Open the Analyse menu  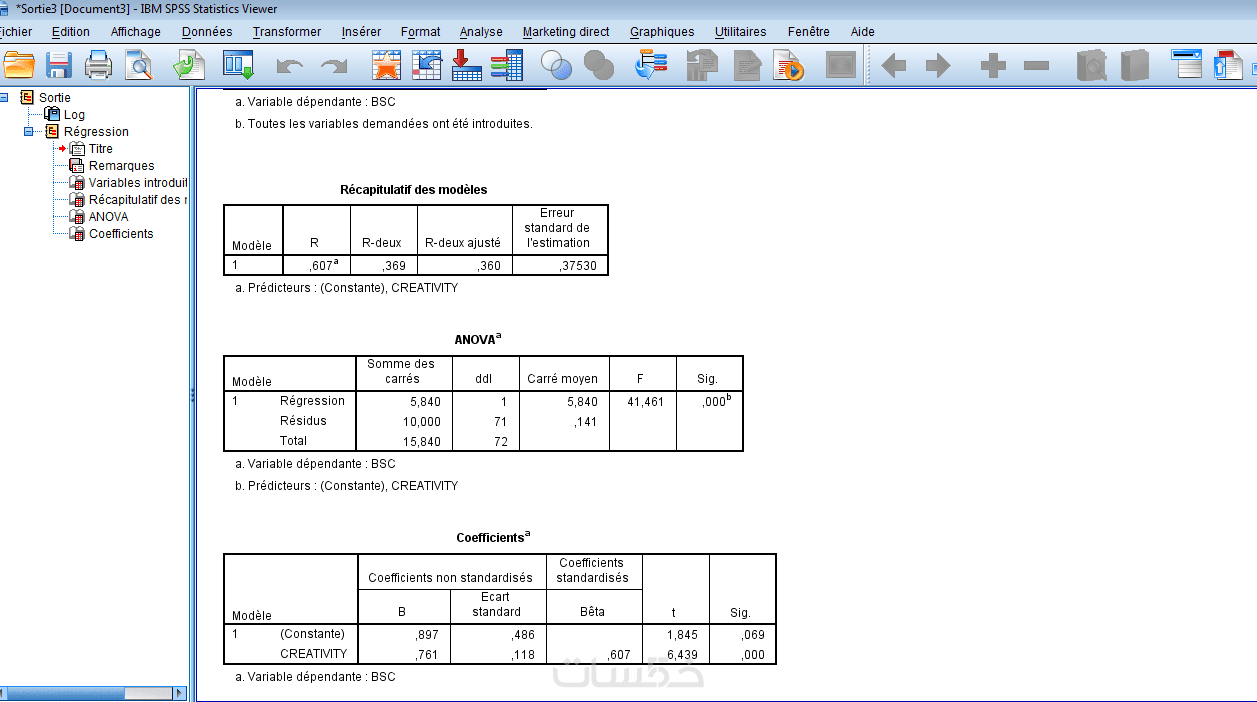pyautogui.click(x=481, y=32)
